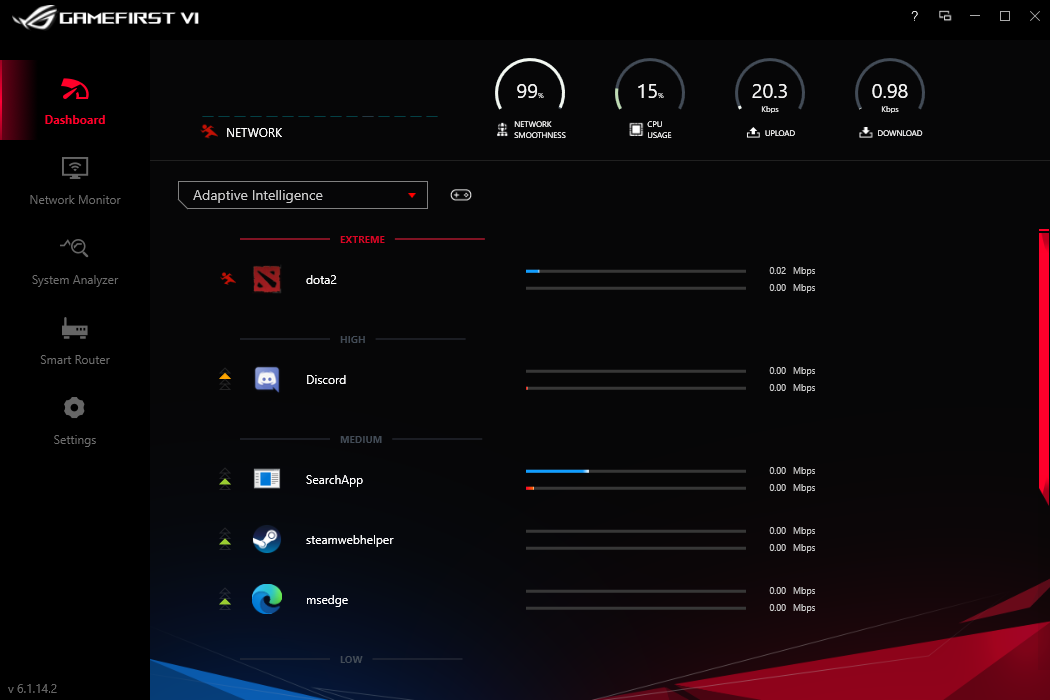This screenshot has width=1050, height=700.
Task: Click the network smoothness icon
Action: [502, 130]
